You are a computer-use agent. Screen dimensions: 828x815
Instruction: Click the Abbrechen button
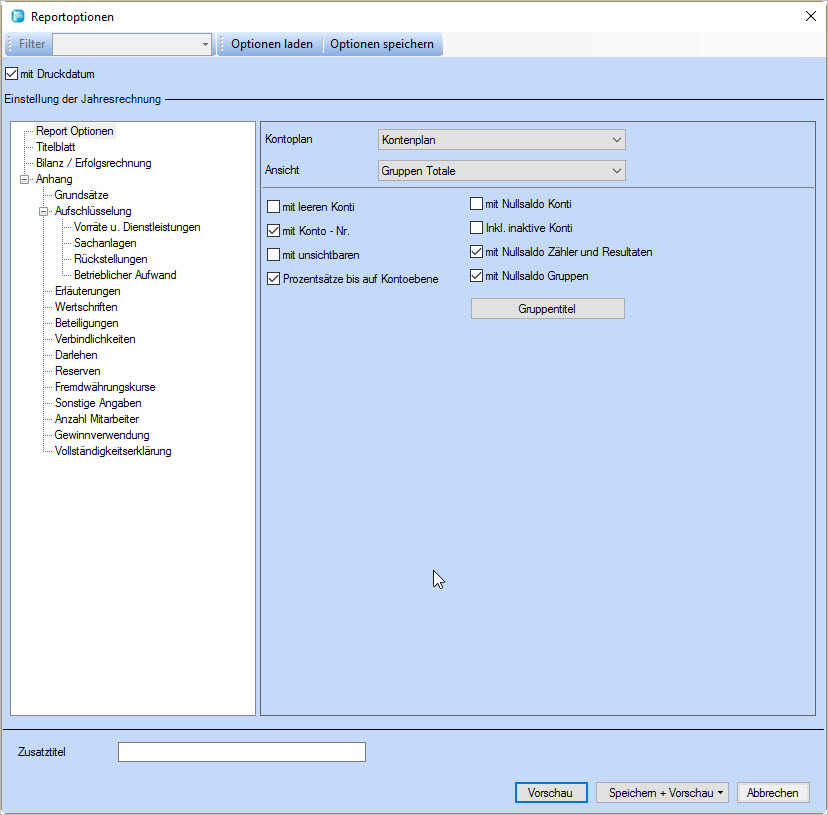[772, 793]
